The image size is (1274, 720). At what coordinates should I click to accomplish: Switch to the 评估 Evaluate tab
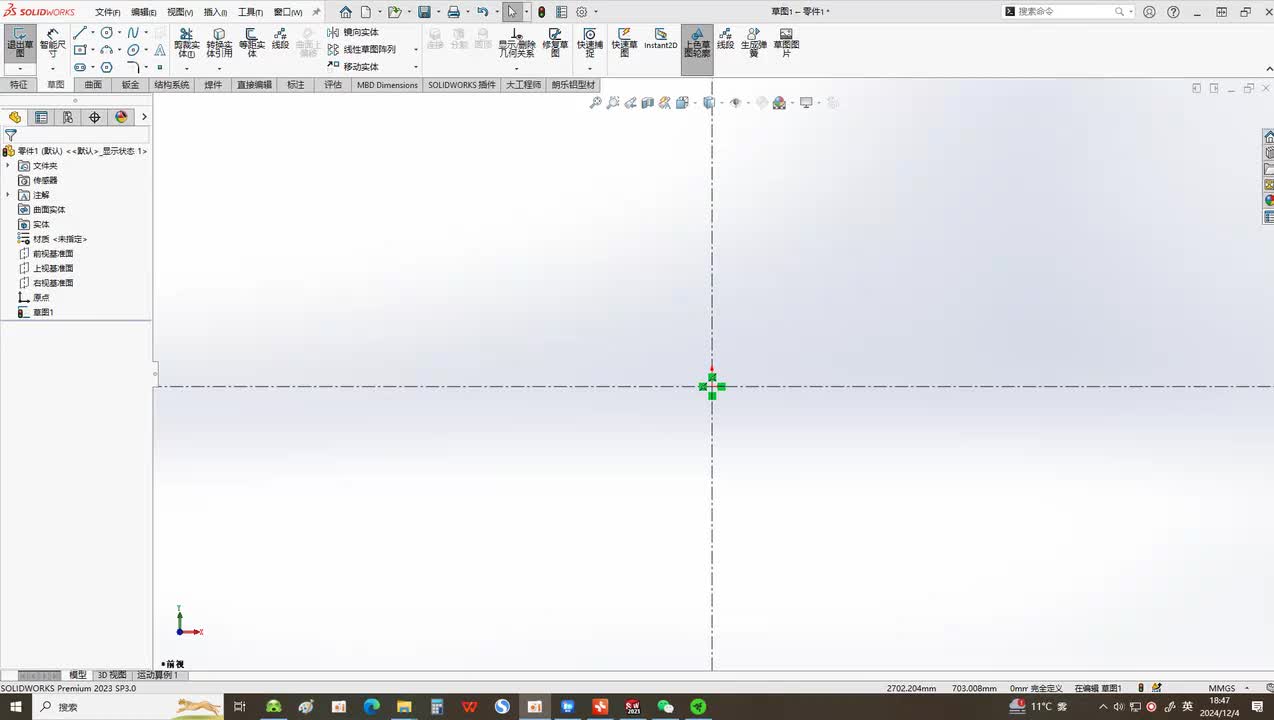(333, 85)
